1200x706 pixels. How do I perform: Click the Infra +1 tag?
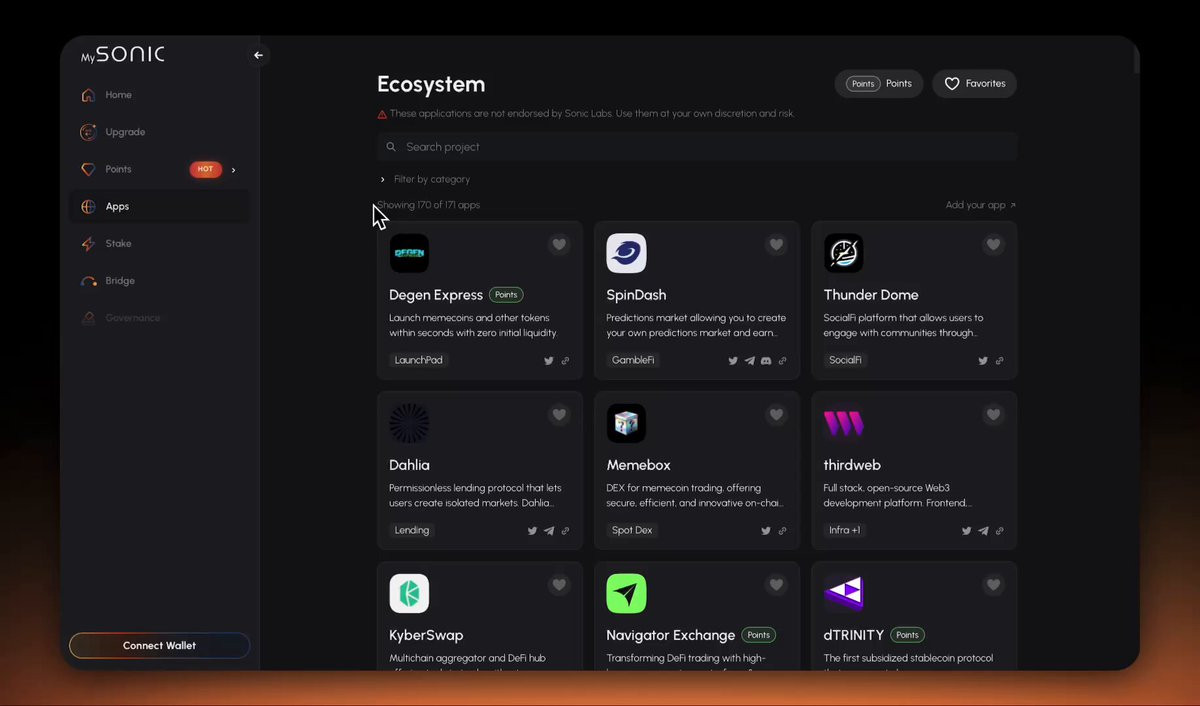(845, 530)
